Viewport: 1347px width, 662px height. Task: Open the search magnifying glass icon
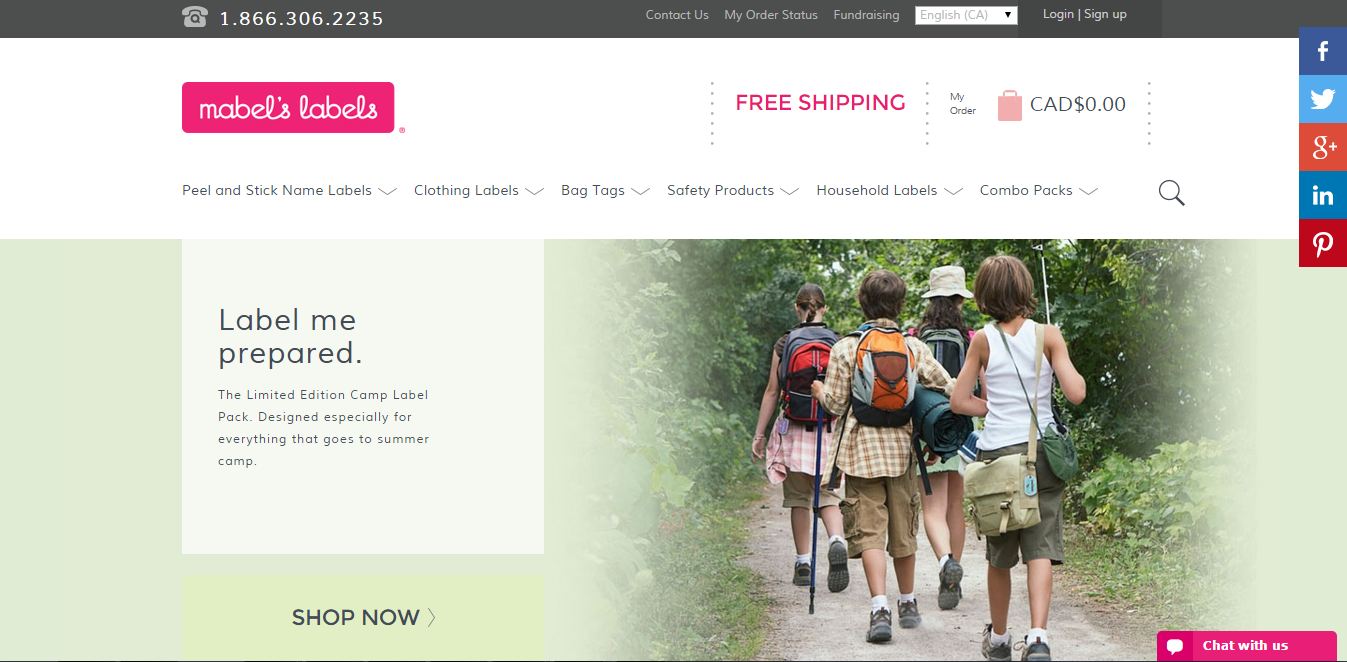click(1172, 192)
